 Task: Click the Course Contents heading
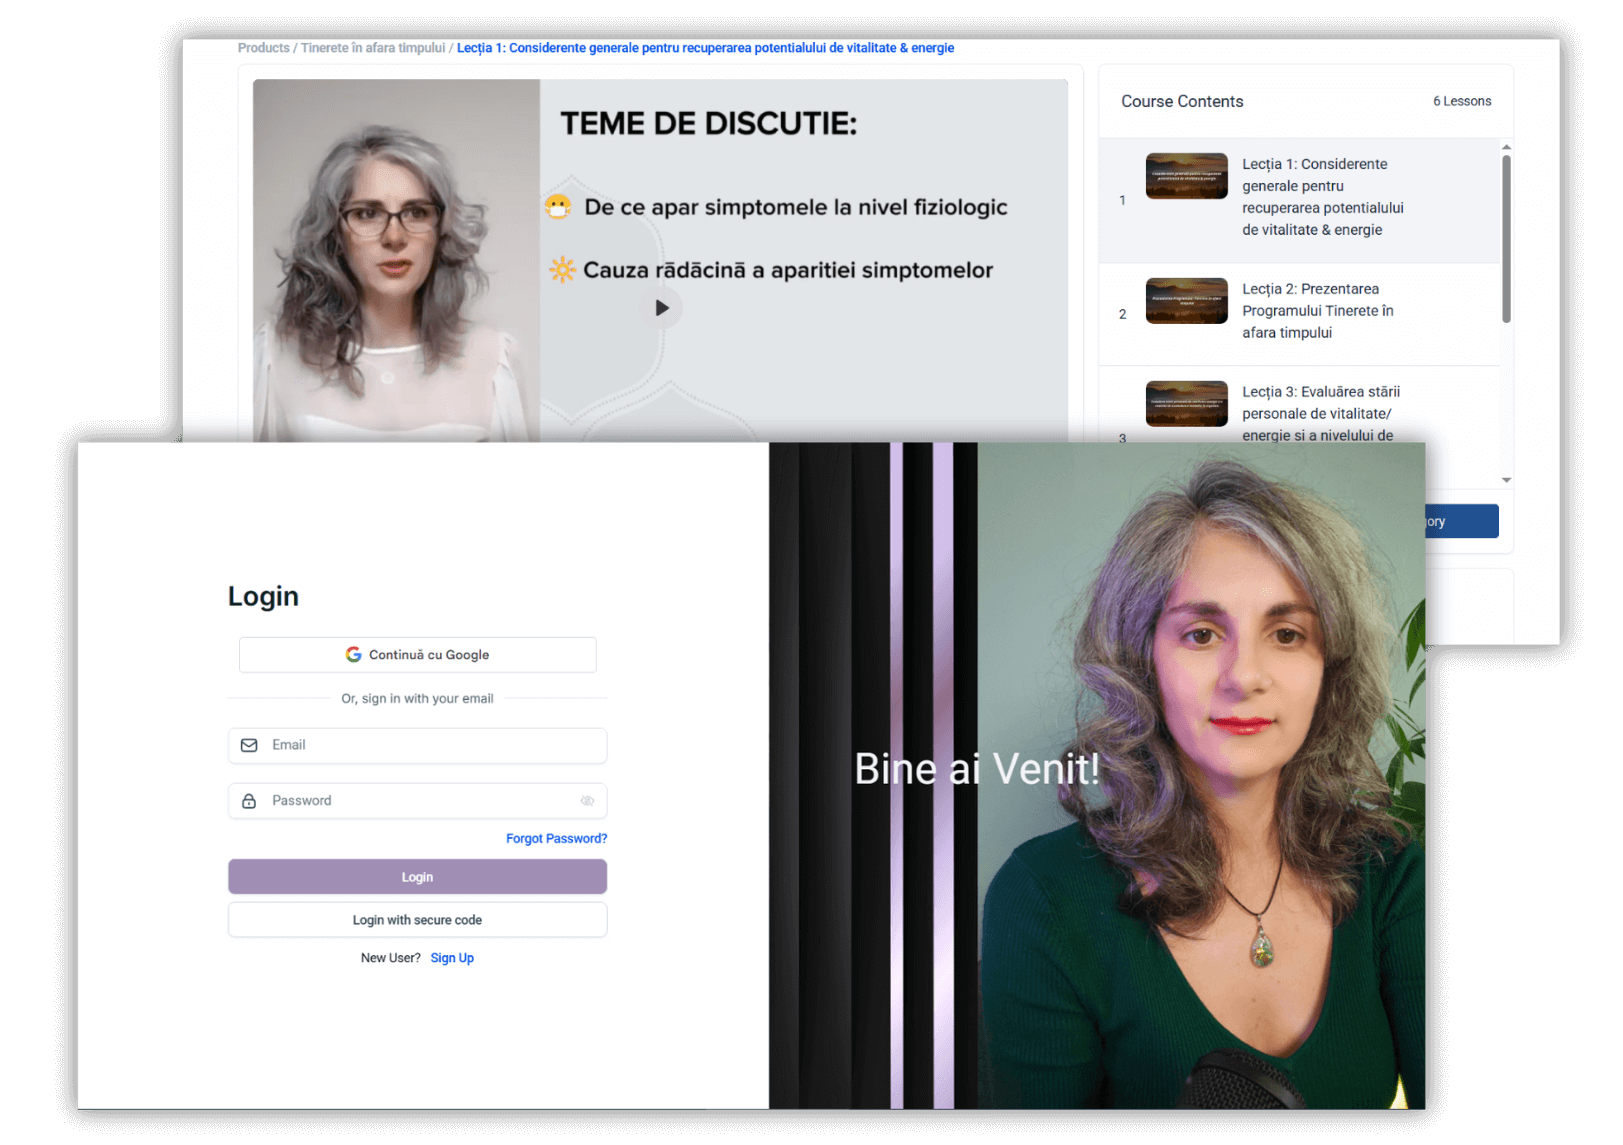1182,101
